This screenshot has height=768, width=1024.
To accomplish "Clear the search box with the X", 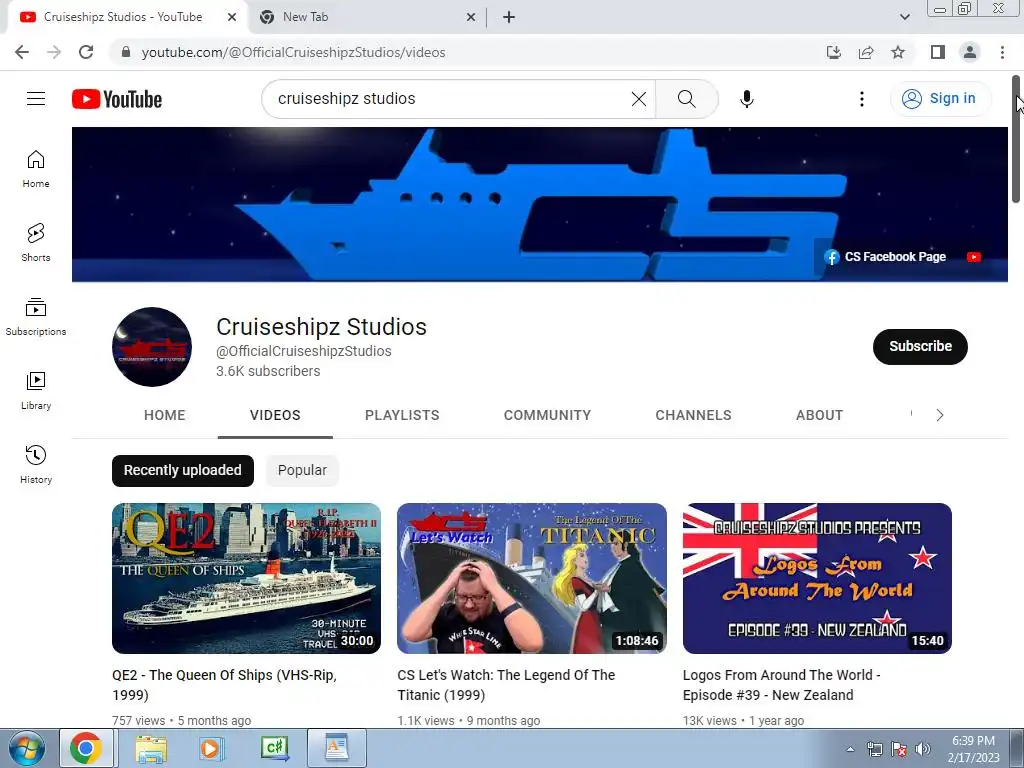I will (639, 99).
